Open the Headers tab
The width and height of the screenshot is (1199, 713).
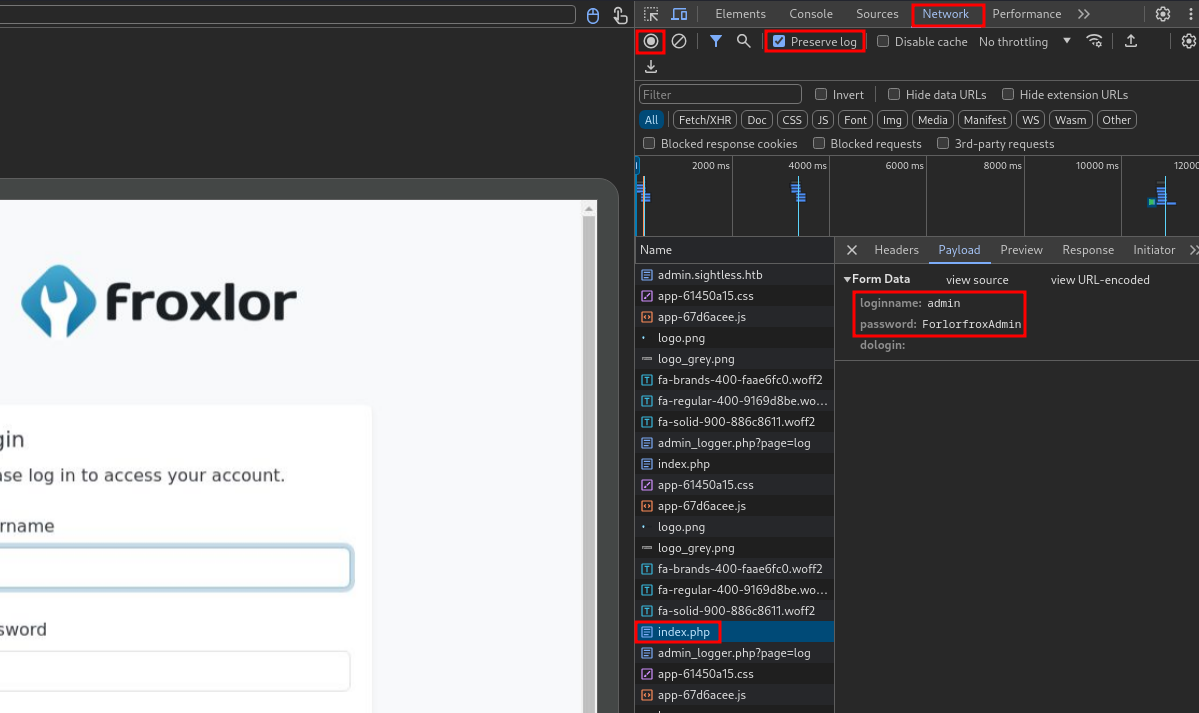click(x=896, y=250)
